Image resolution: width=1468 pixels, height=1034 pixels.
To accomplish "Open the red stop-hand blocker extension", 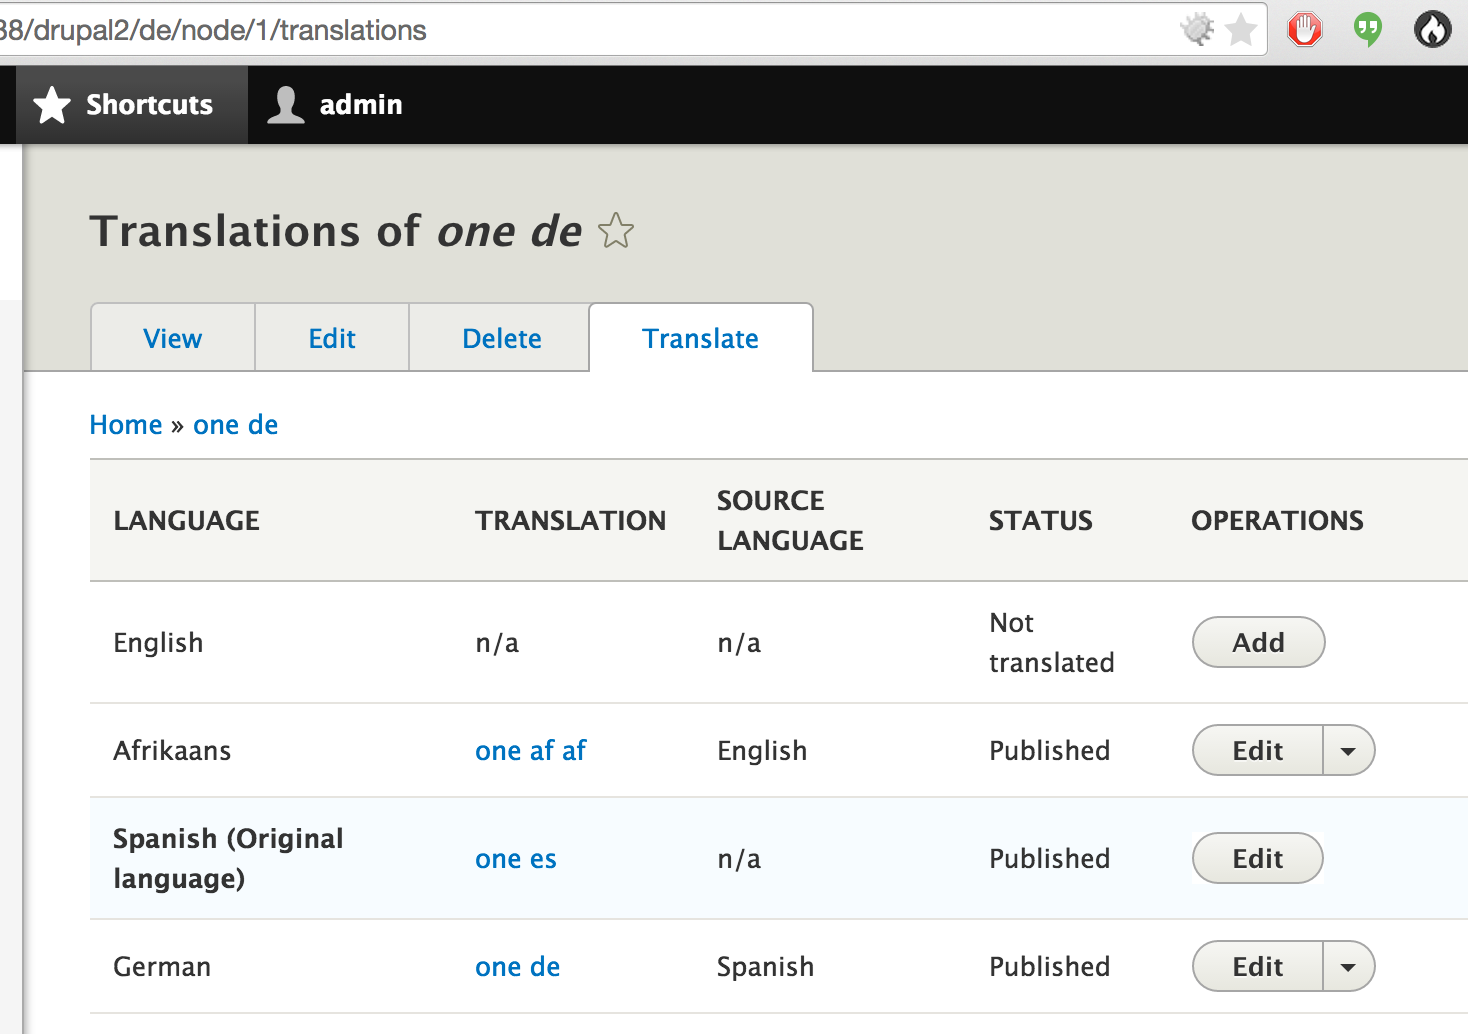I will pos(1304,30).
